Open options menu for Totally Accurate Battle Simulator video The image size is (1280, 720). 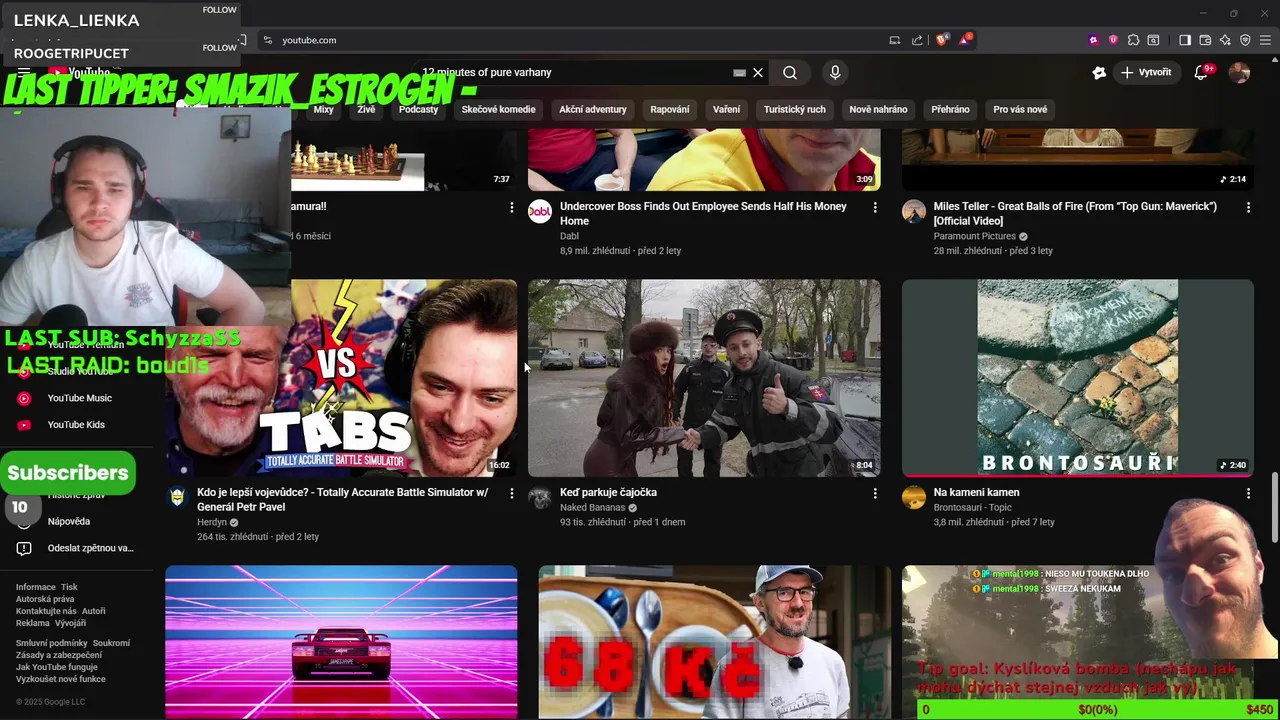511,493
